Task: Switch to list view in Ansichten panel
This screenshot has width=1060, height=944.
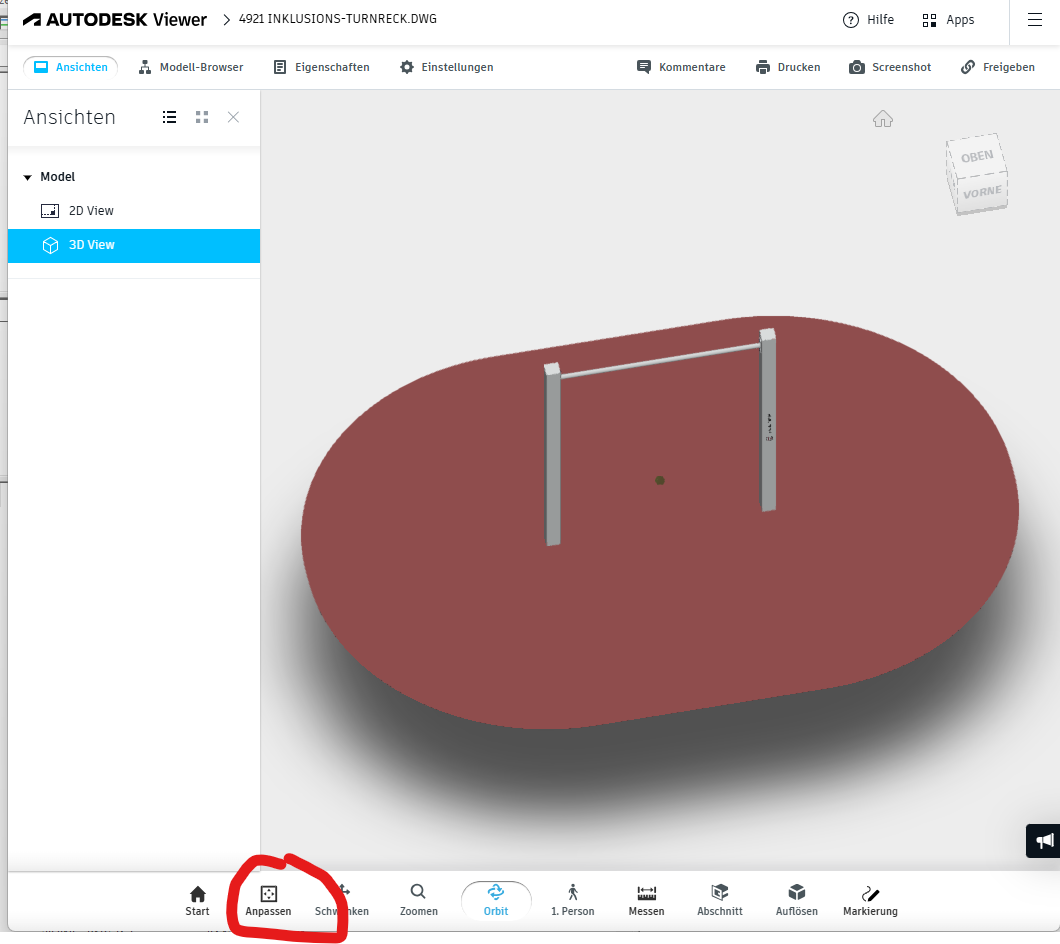Action: pyautogui.click(x=170, y=117)
